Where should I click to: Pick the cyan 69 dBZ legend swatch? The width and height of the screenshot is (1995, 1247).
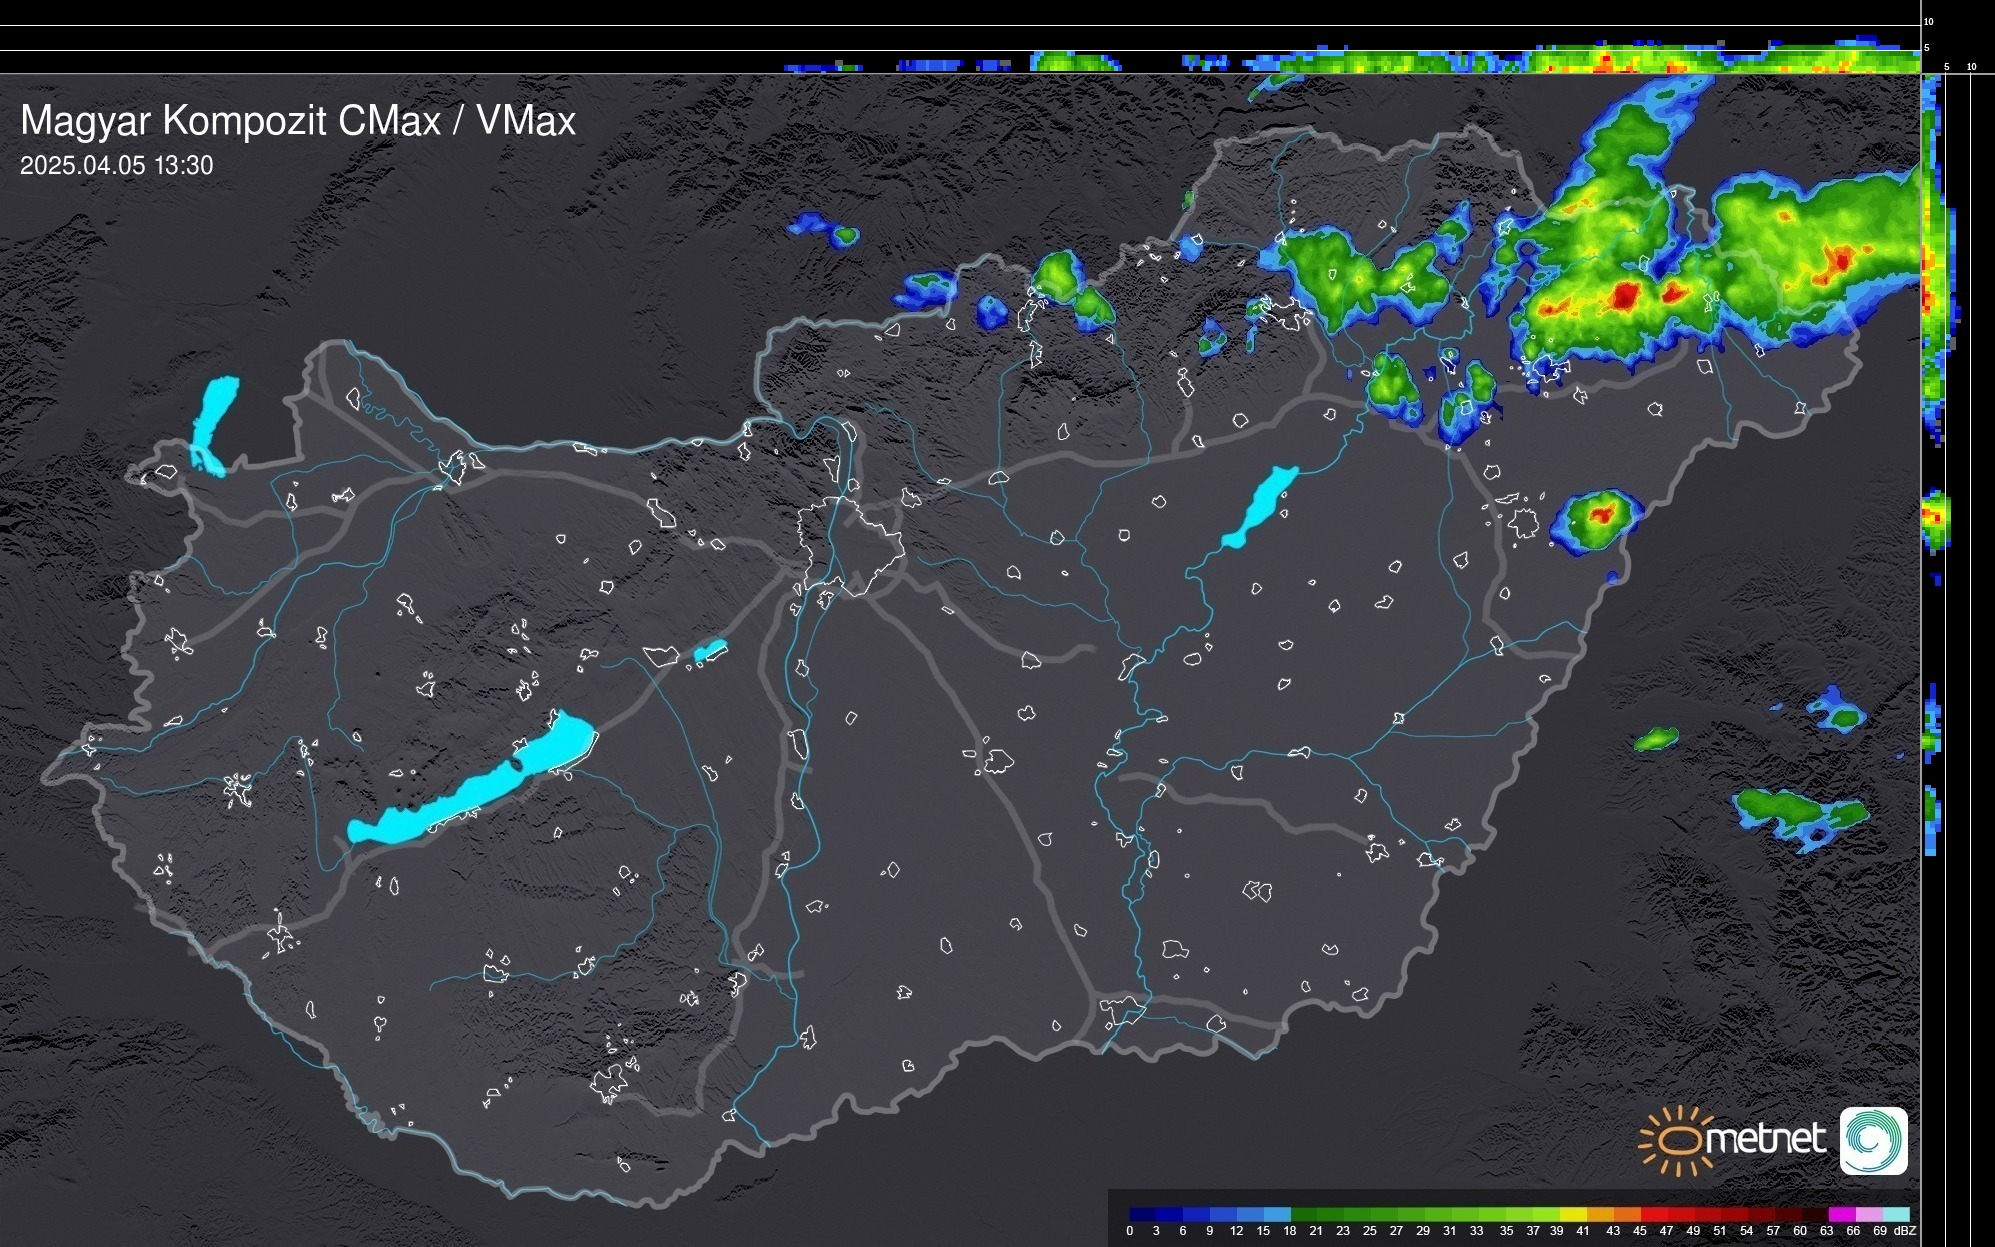(x=1896, y=1214)
